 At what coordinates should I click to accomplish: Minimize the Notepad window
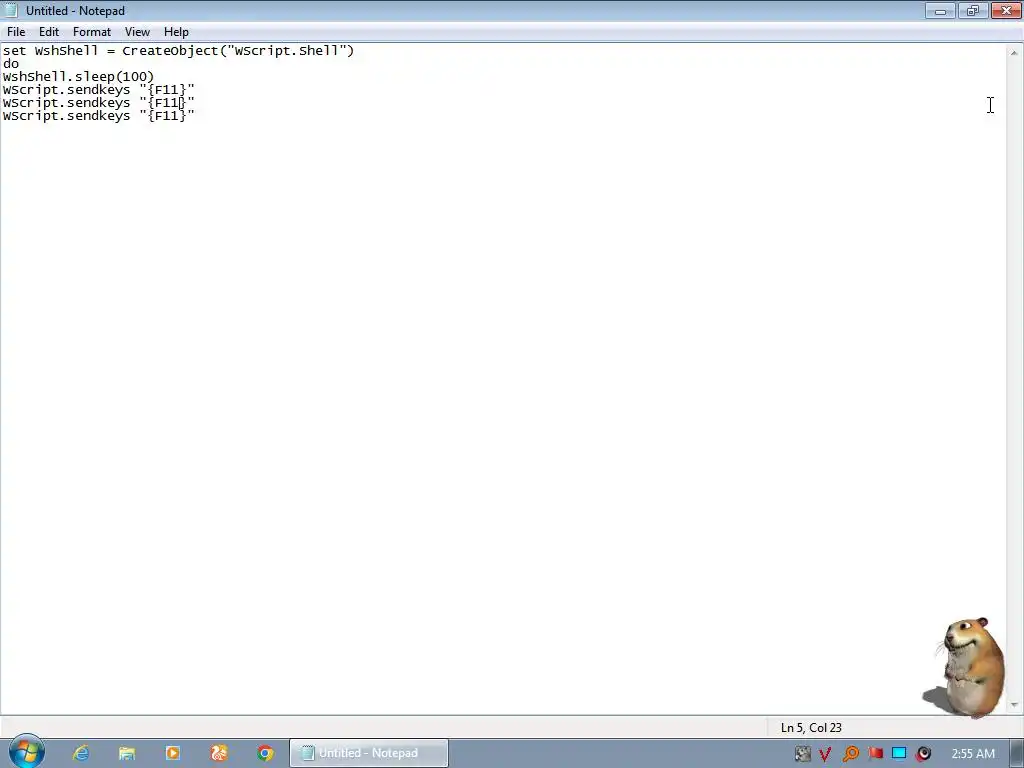(x=940, y=10)
